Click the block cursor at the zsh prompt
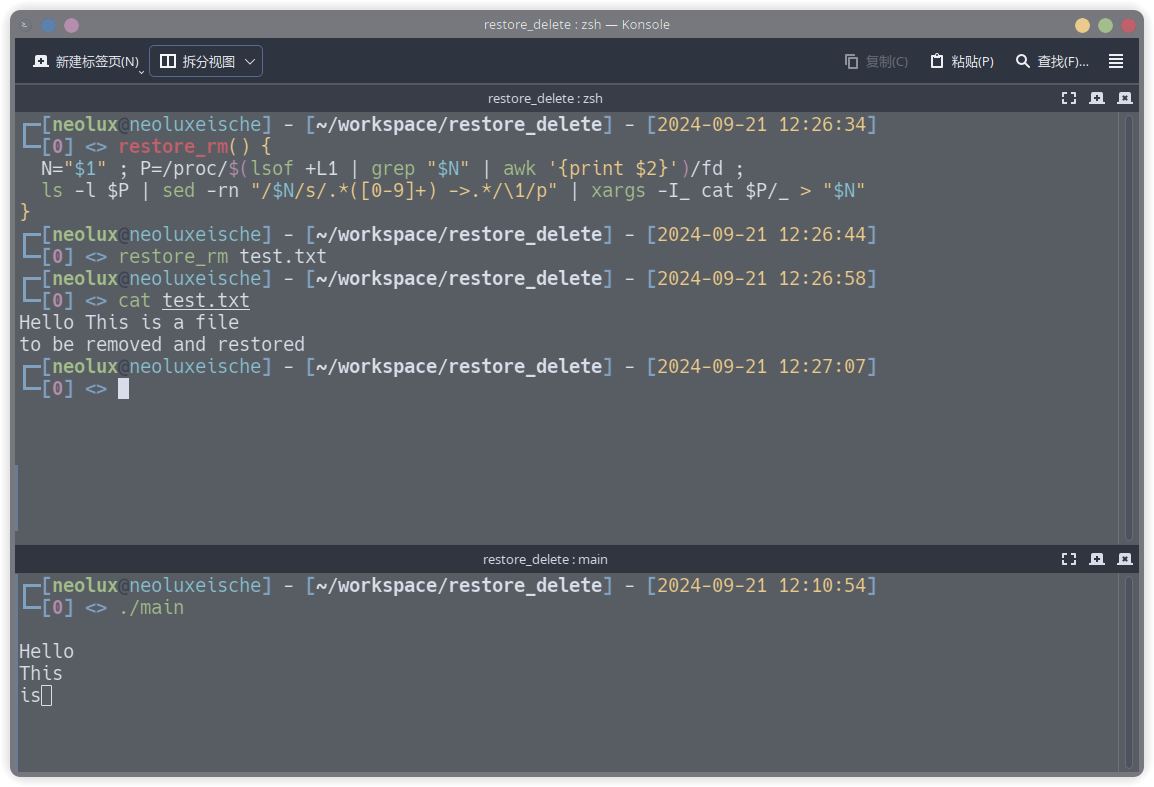 click(124, 389)
